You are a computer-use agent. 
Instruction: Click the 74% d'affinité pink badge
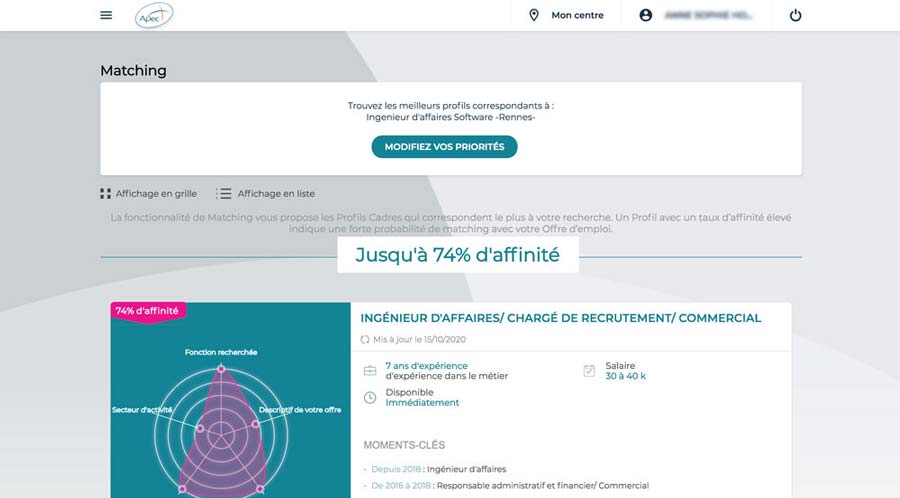(148, 312)
